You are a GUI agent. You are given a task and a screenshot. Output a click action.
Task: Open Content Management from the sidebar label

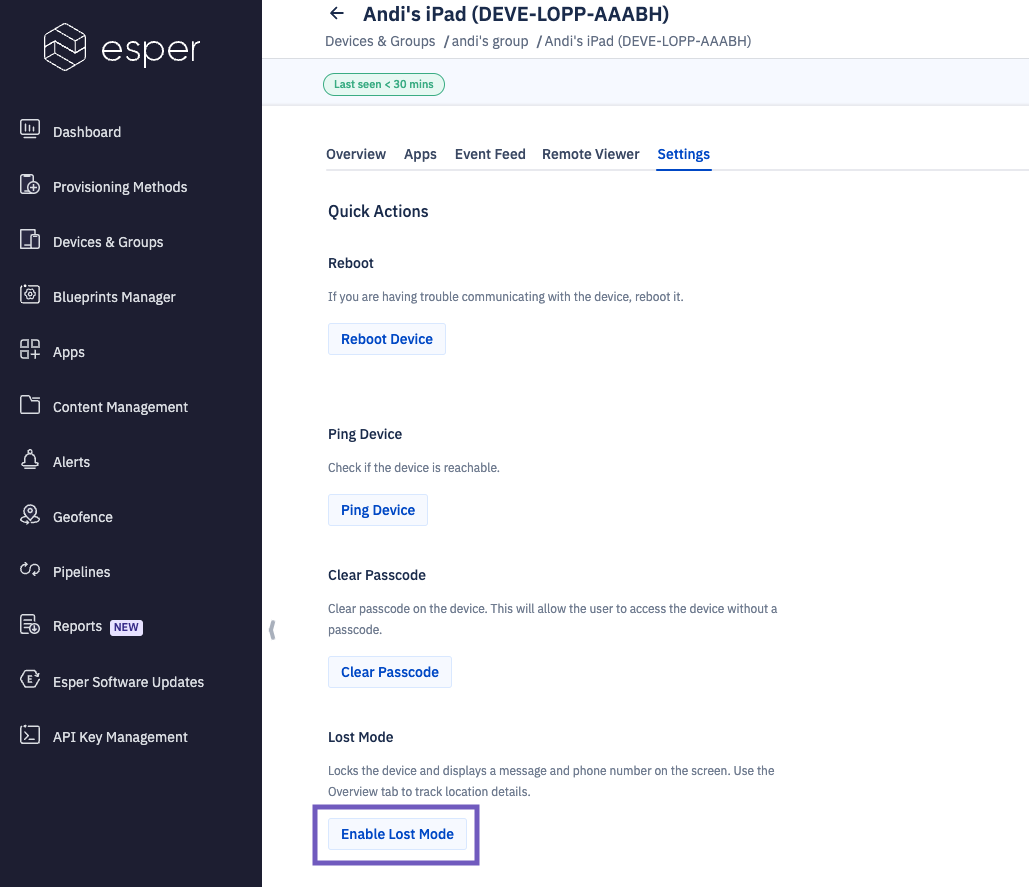[120, 407]
